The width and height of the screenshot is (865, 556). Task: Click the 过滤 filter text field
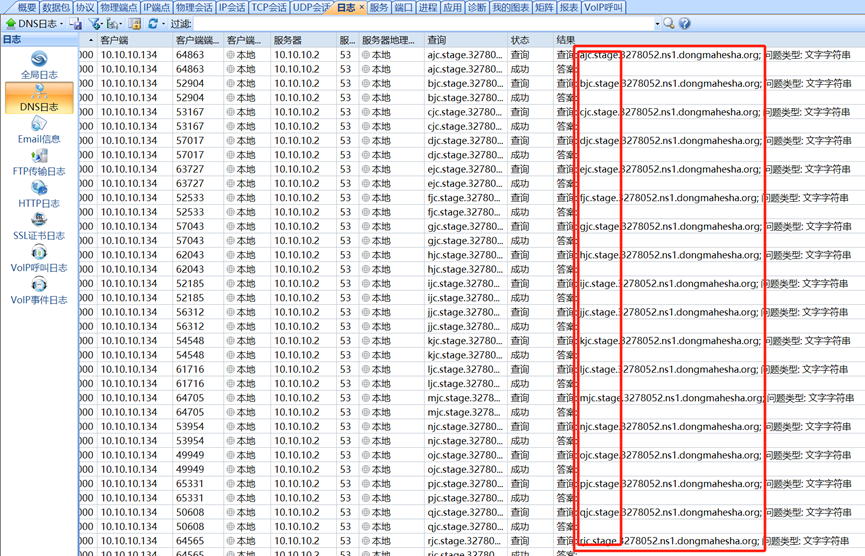(420, 24)
